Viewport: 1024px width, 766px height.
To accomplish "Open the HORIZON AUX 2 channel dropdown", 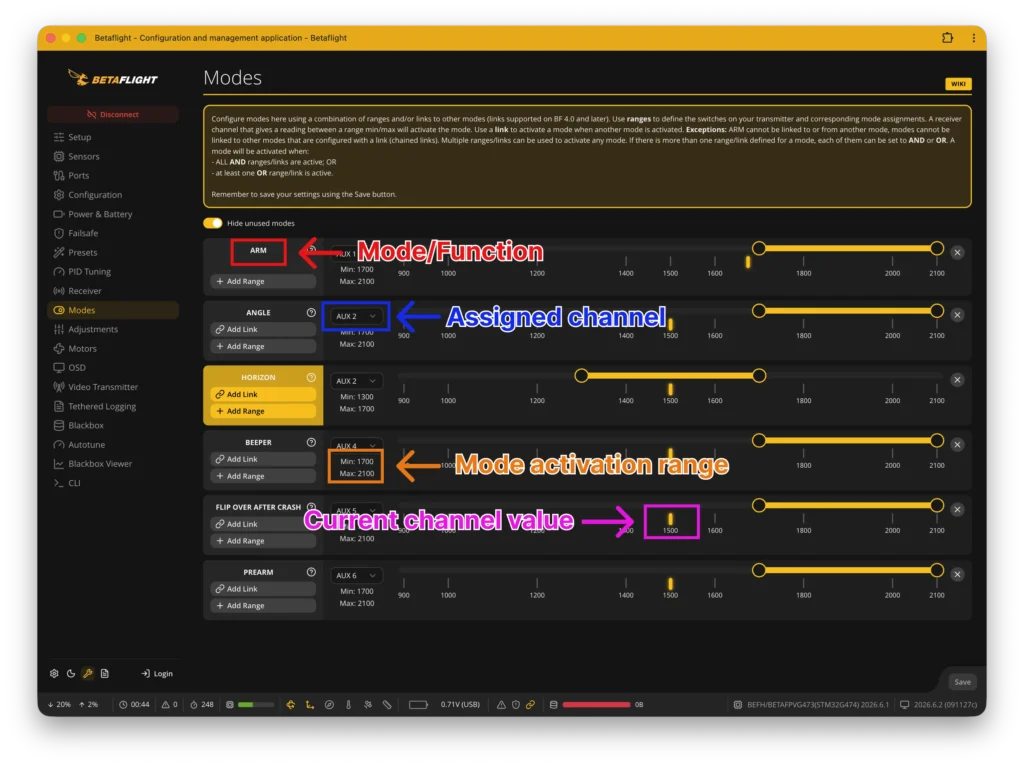I will (x=356, y=381).
